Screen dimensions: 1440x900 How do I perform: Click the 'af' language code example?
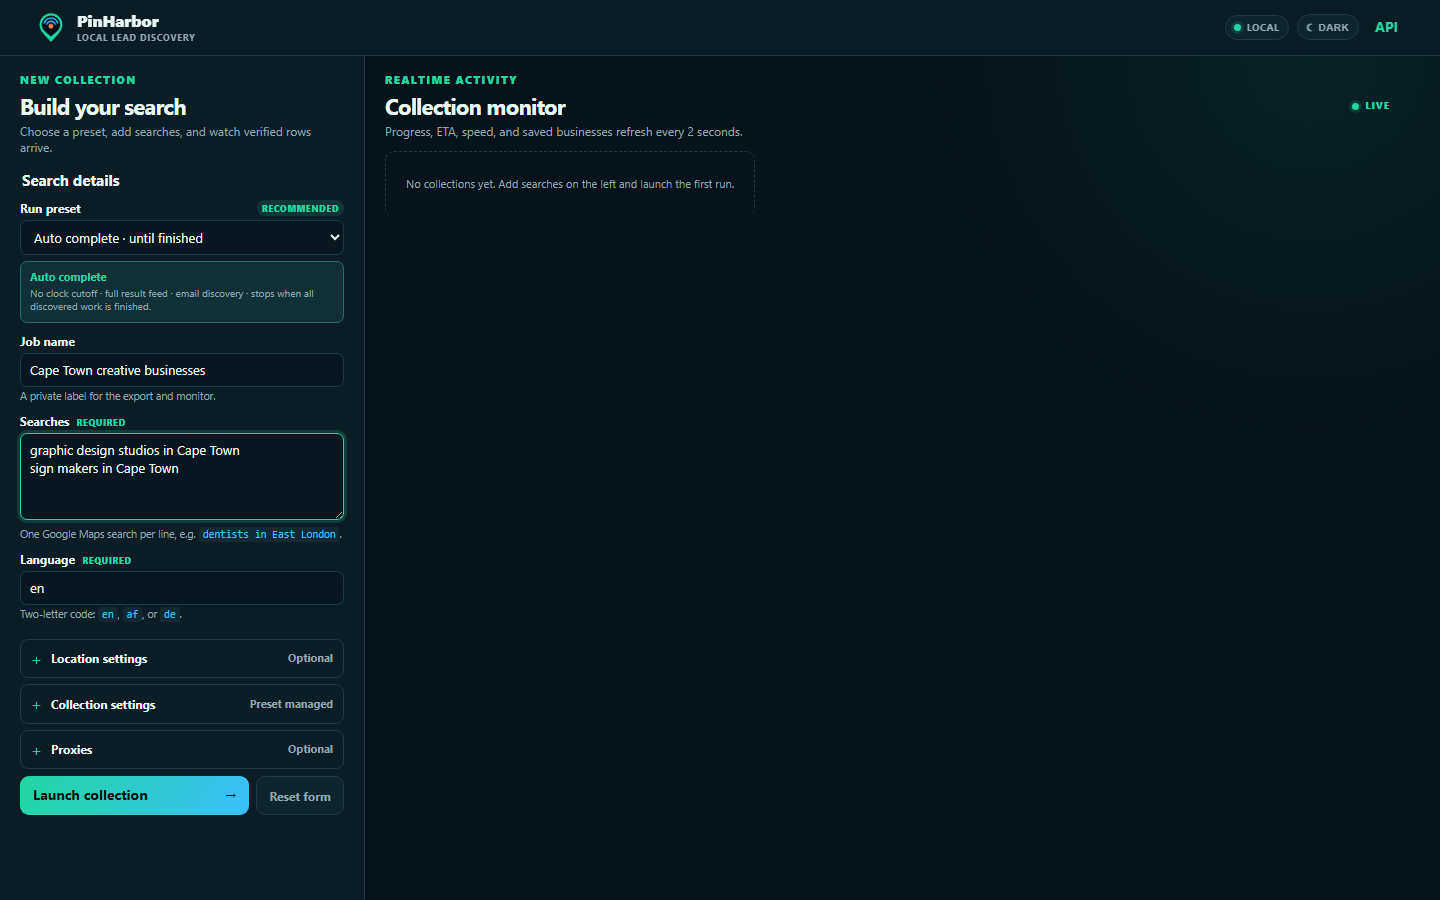pyautogui.click(x=132, y=615)
